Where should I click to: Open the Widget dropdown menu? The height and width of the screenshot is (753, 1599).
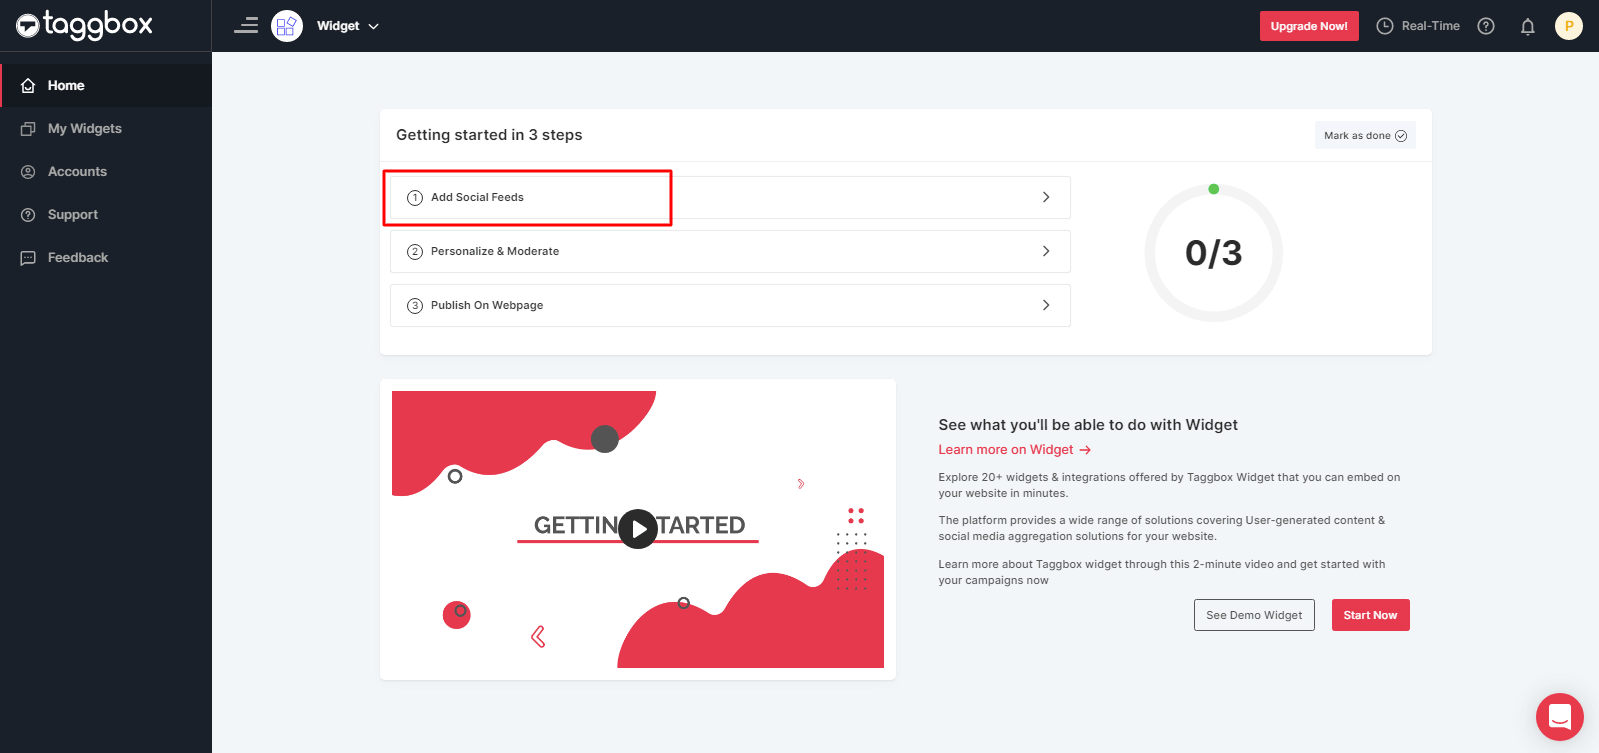click(x=348, y=26)
